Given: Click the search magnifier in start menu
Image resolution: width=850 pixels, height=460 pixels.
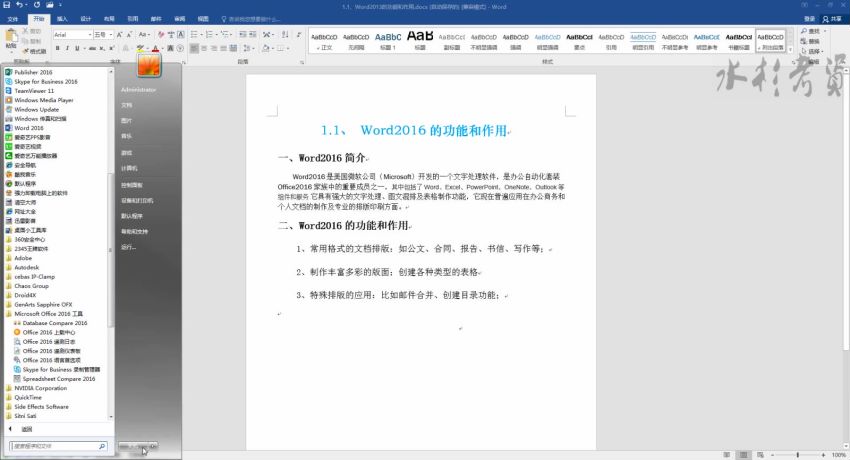Looking at the screenshot, I should (102, 446).
